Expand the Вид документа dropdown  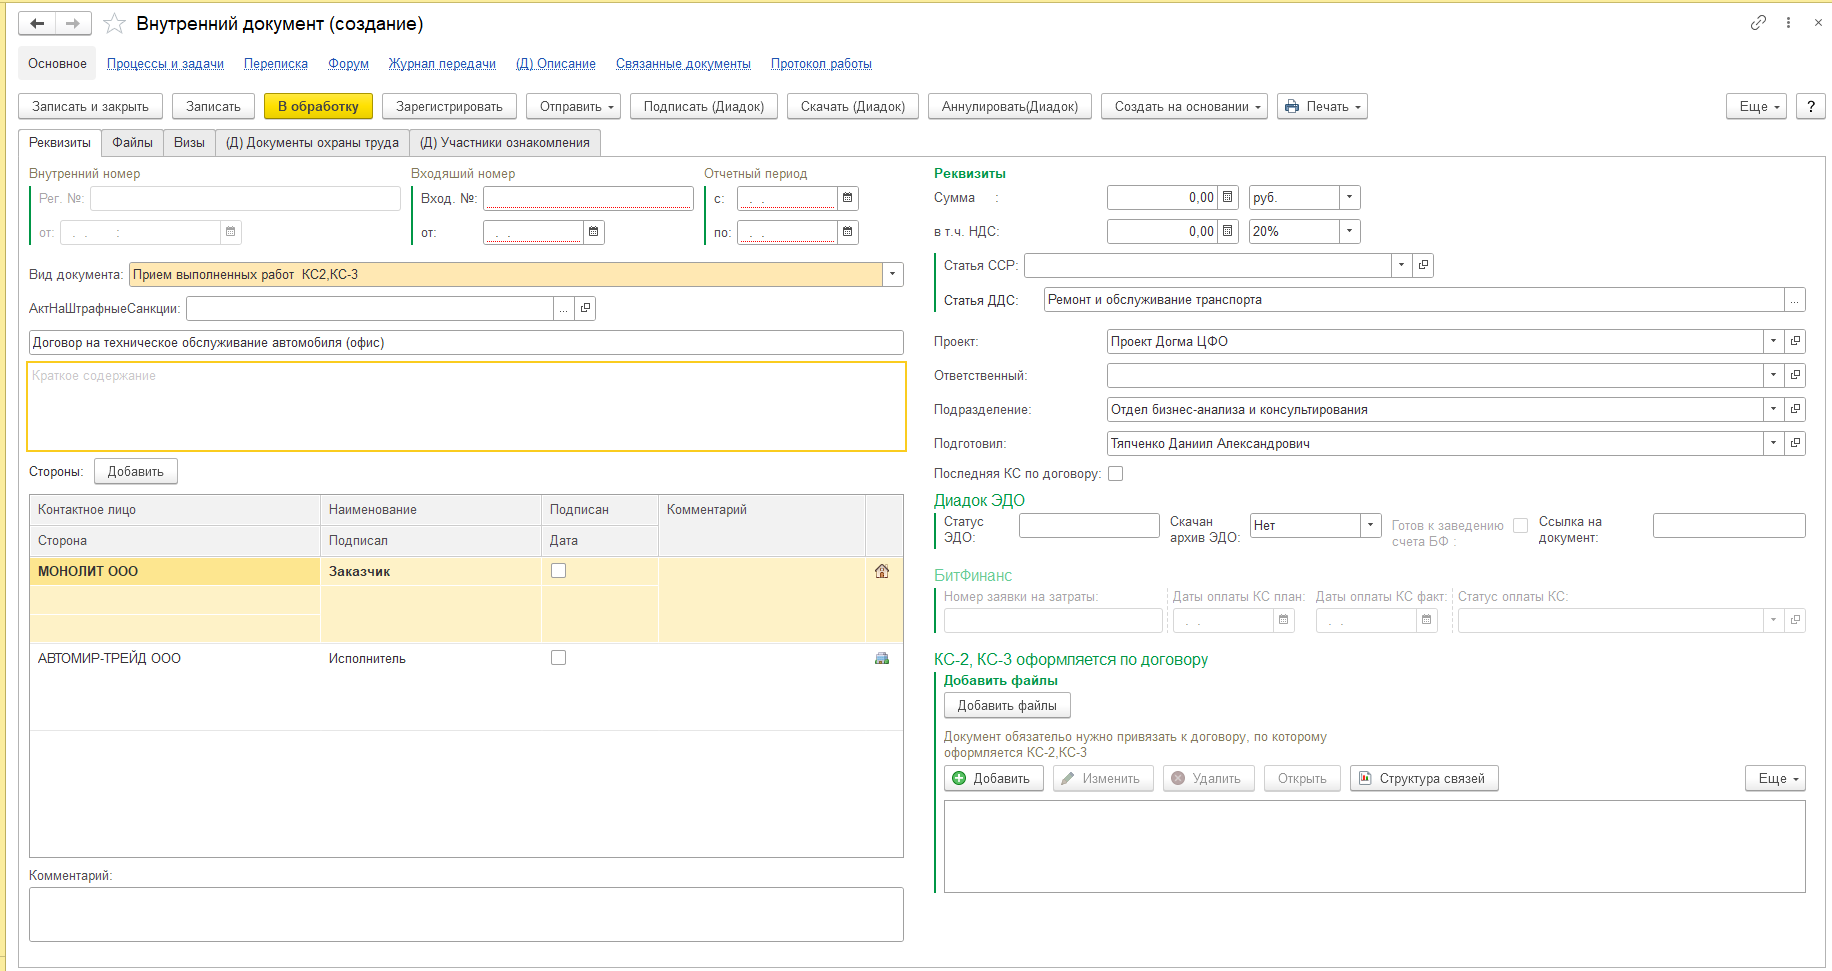(892, 275)
